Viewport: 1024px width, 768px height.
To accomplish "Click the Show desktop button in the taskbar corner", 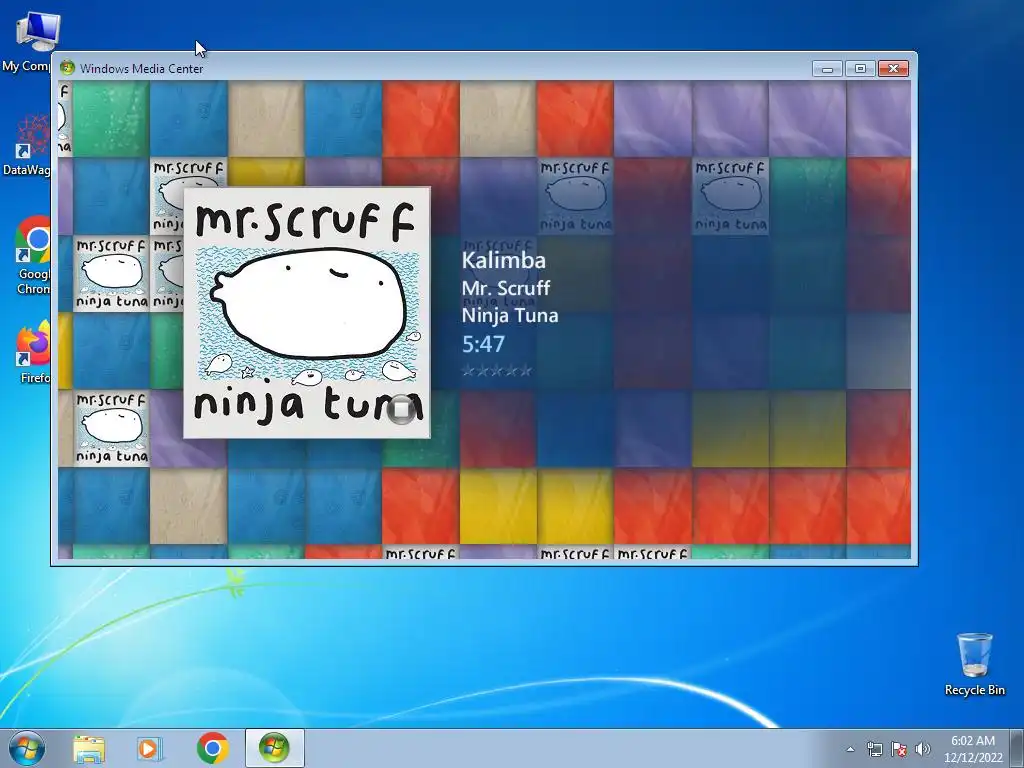I will (1017, 748).
